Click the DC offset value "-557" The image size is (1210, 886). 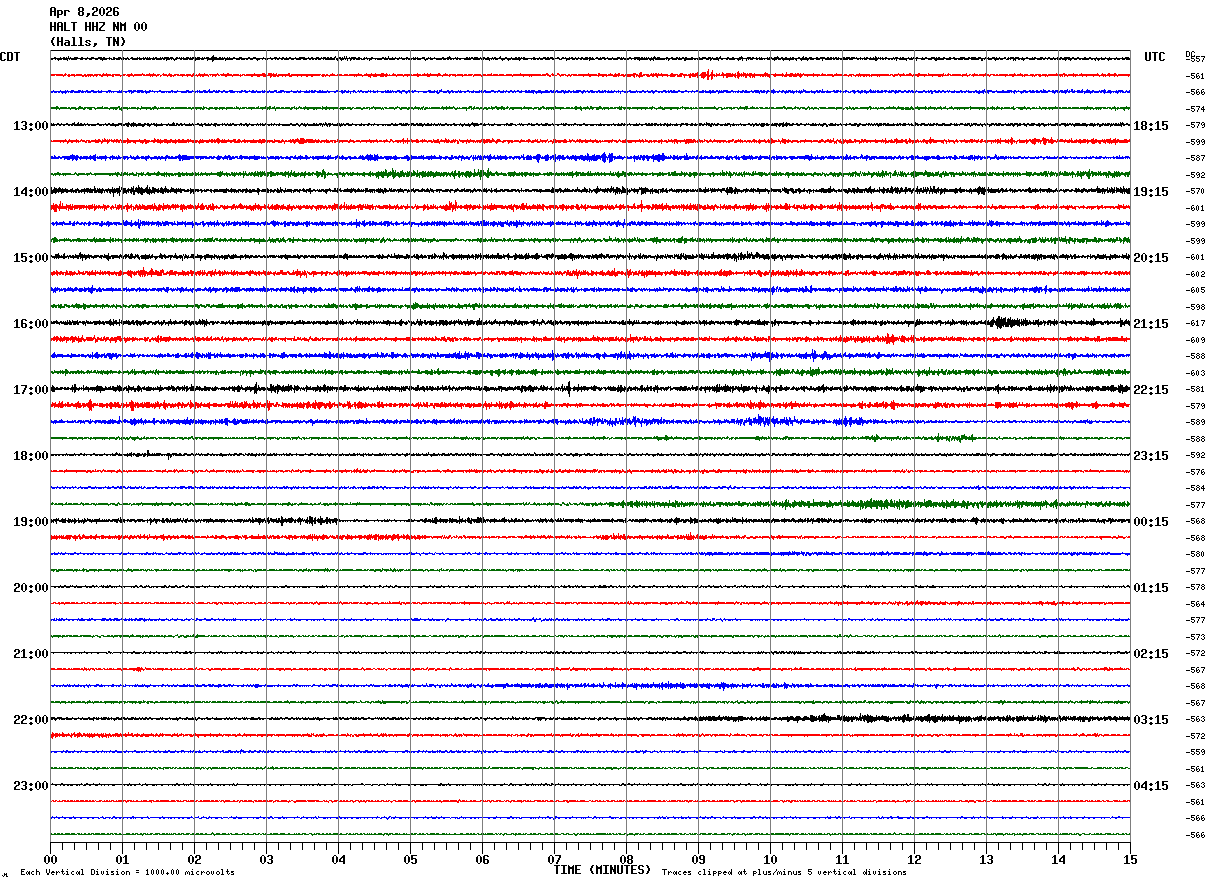(1195, 60)
